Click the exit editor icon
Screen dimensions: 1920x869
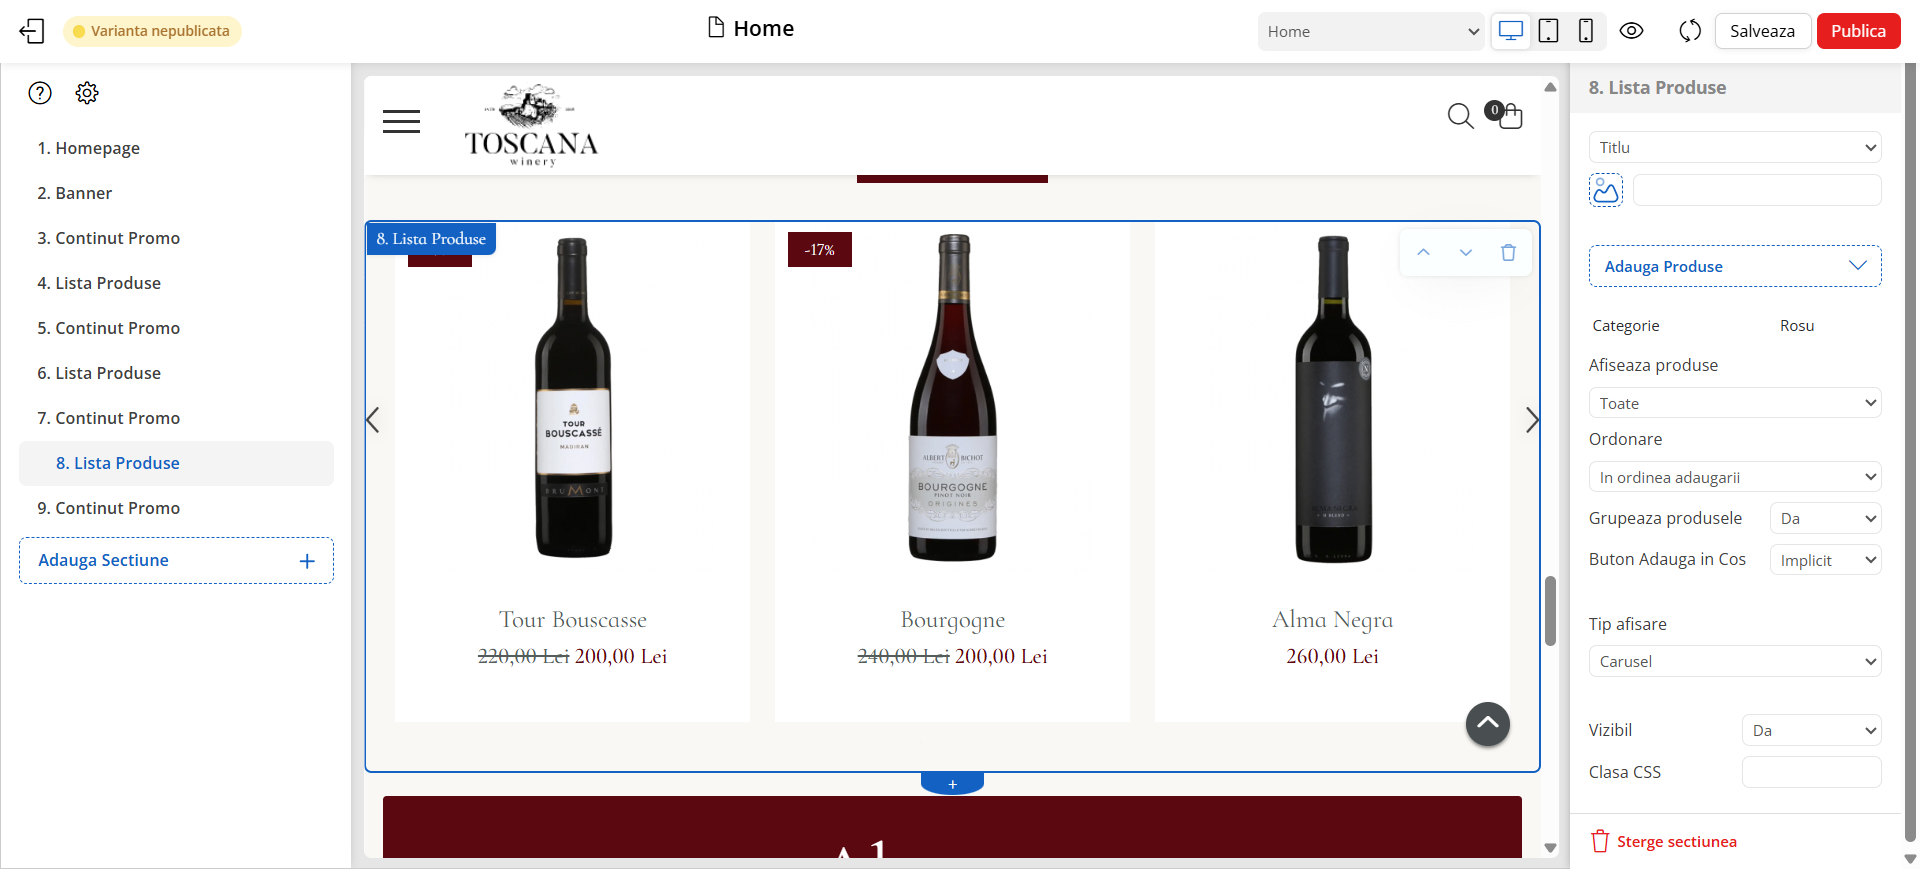pos(32,31)
